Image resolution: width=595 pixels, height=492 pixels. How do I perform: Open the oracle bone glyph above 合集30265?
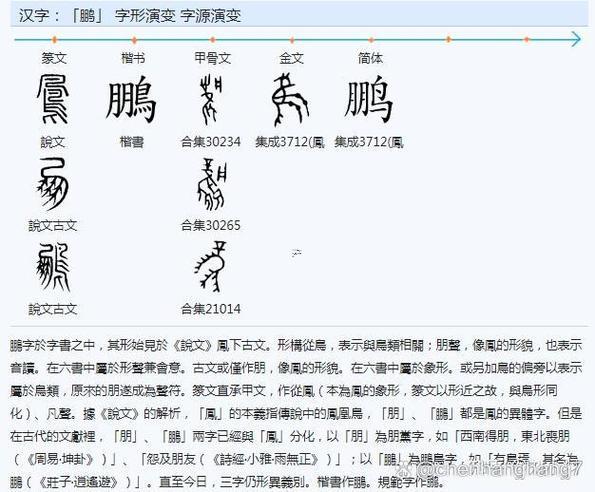tap(212, 184)
